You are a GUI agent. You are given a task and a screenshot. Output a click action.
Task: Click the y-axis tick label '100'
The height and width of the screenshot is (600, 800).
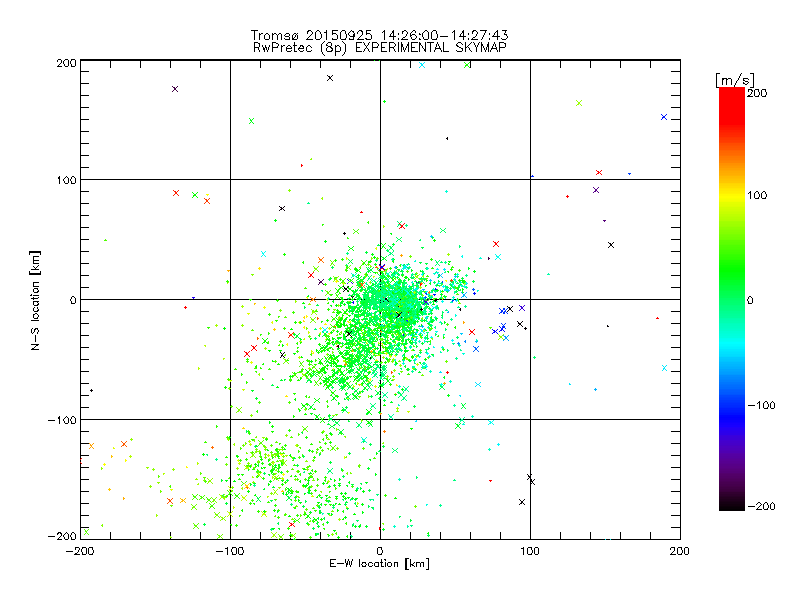[x=66, y=180]
